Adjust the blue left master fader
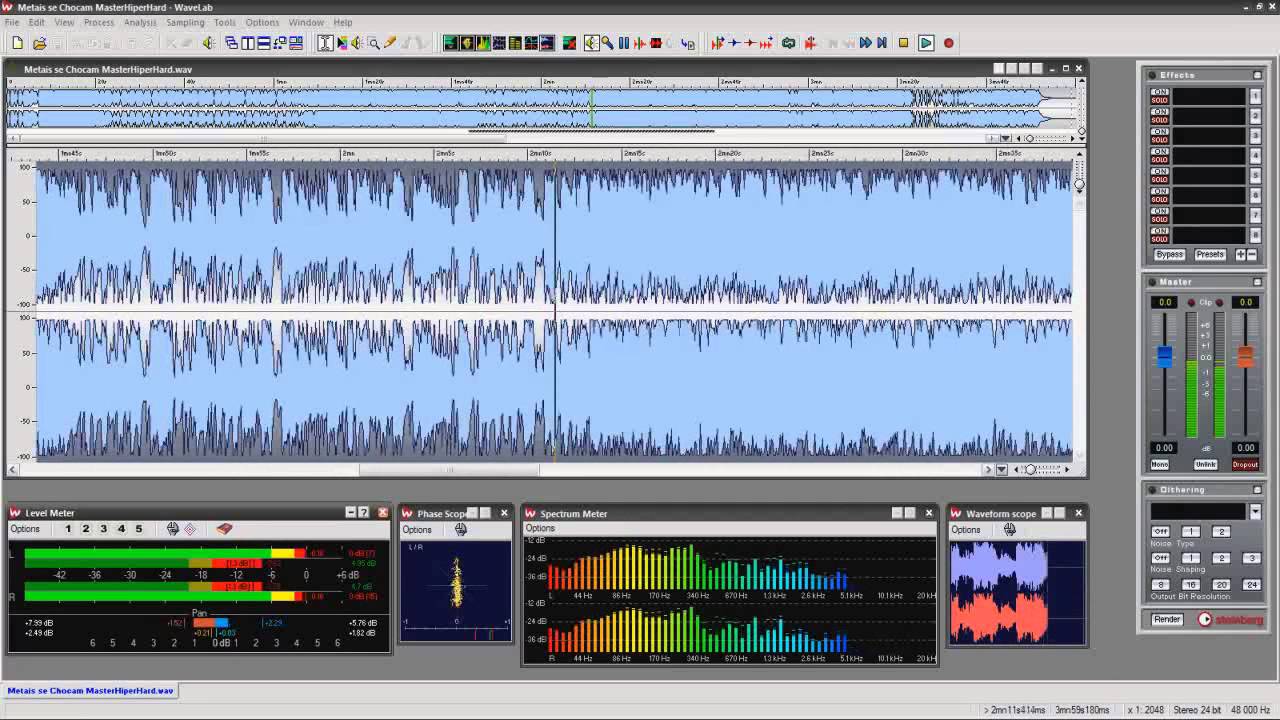This screenshot has width=1280, height=720. pyautogui.click(x=1164, y=357)
